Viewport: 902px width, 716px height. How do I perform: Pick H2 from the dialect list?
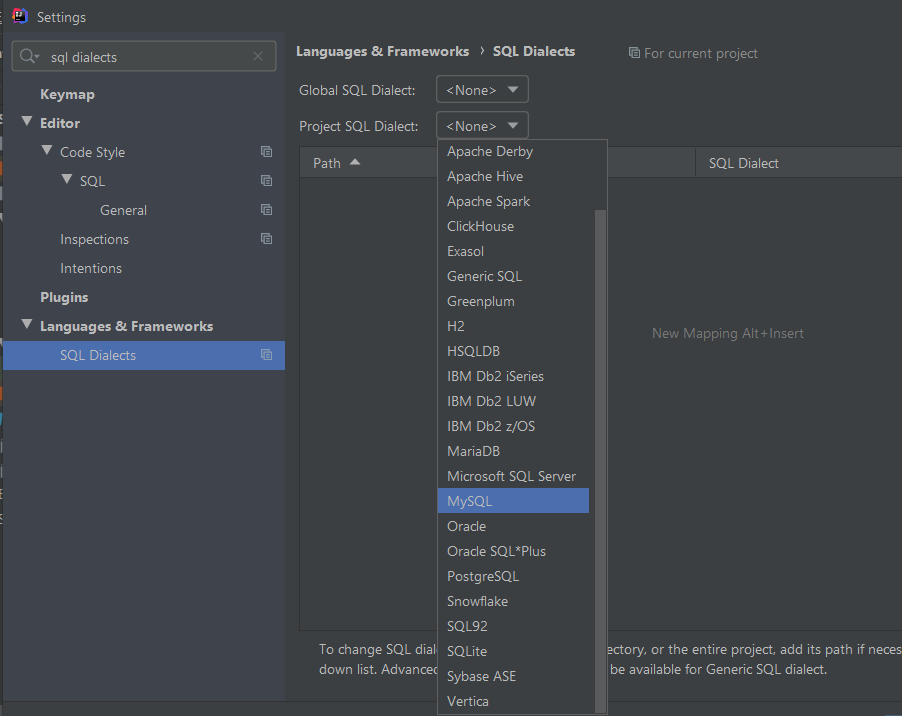[513, 326]
